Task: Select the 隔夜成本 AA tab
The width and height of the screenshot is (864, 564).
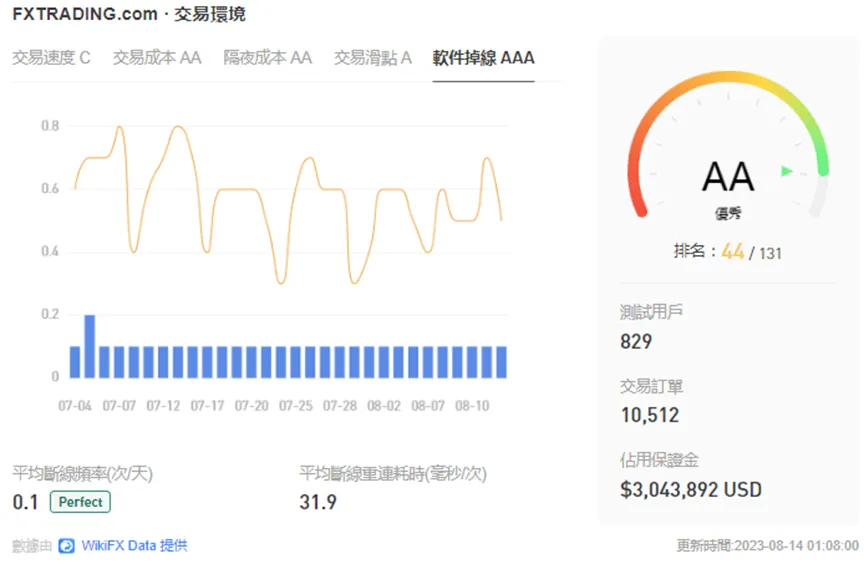Action: tap(268, 58)
